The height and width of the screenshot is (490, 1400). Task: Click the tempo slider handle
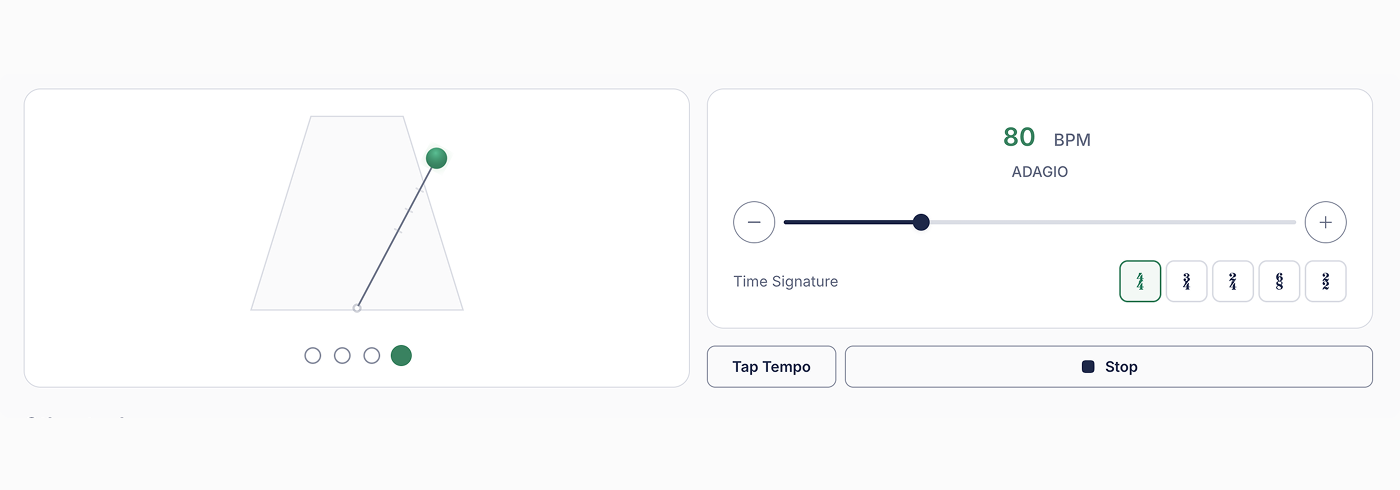(921, 222)
